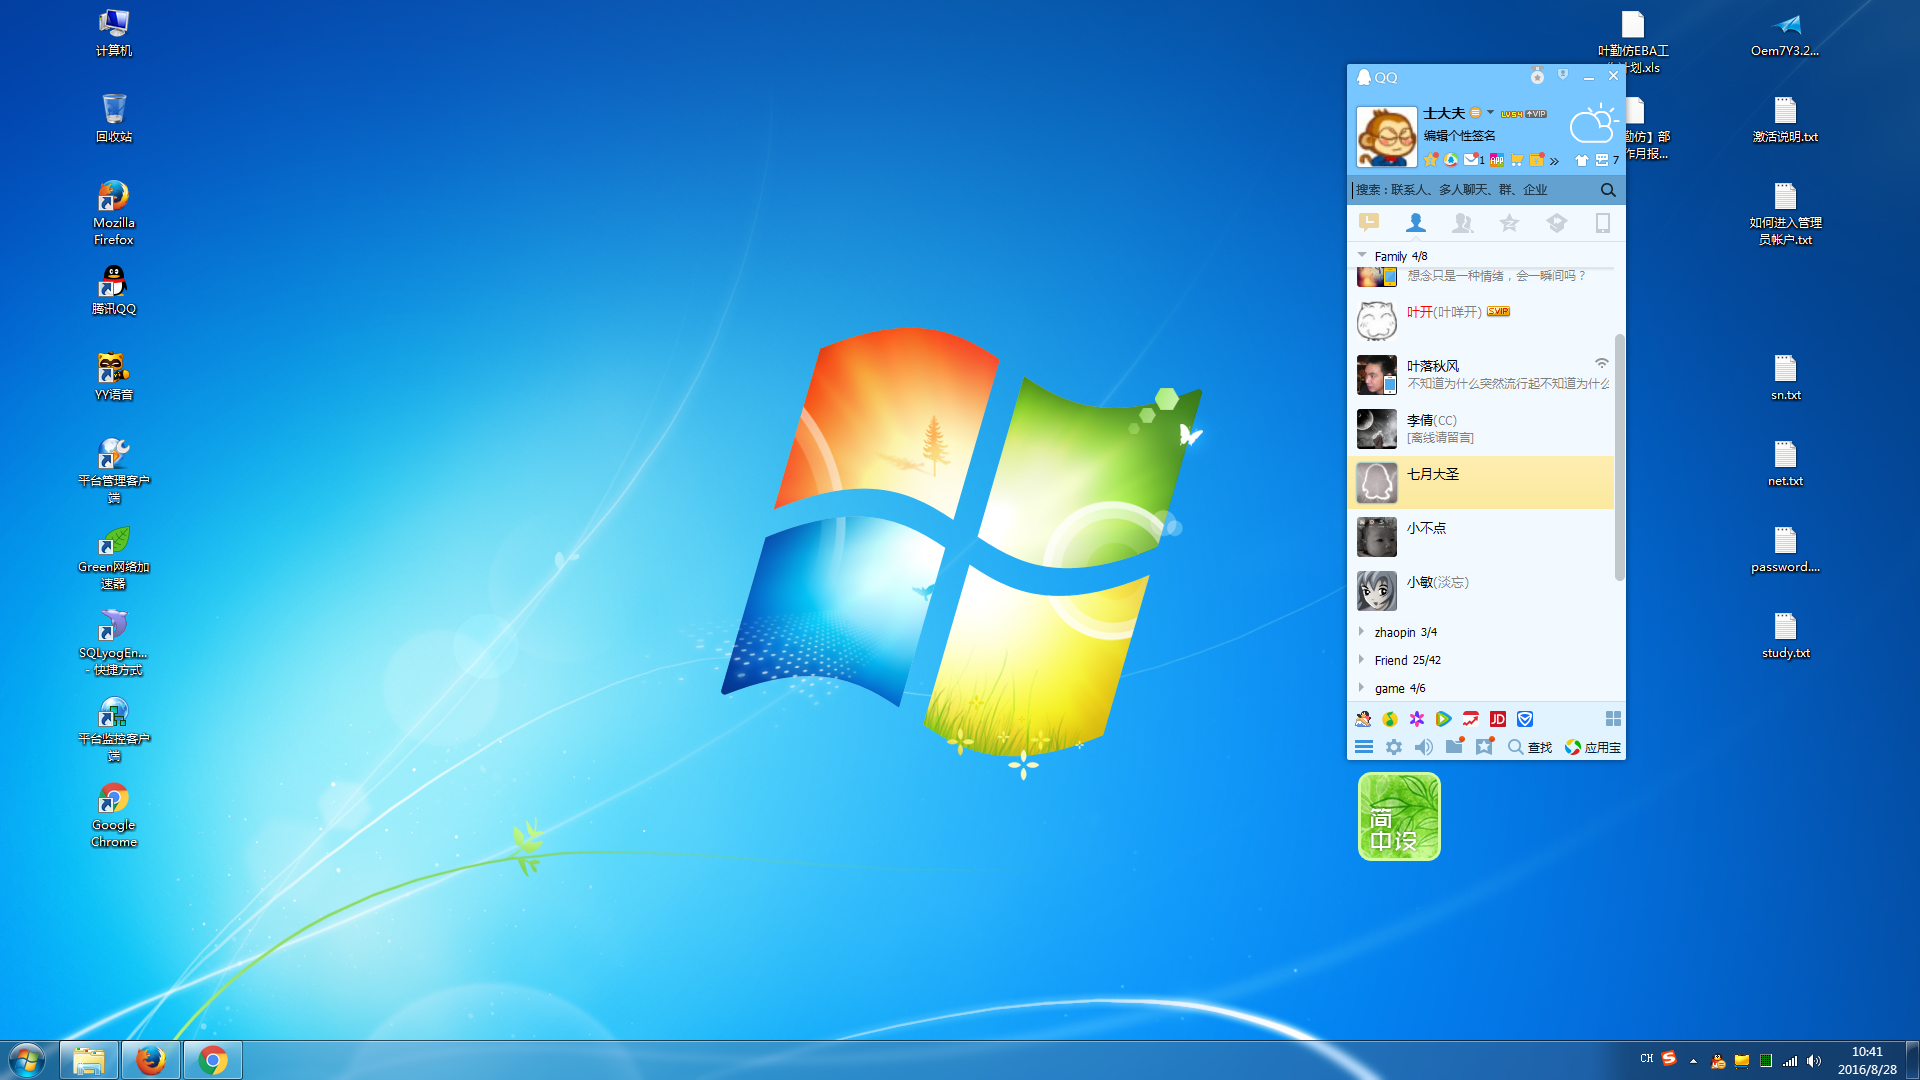
Task: Switch to the Contacts tab in QQ
Action: (1416, 222)
